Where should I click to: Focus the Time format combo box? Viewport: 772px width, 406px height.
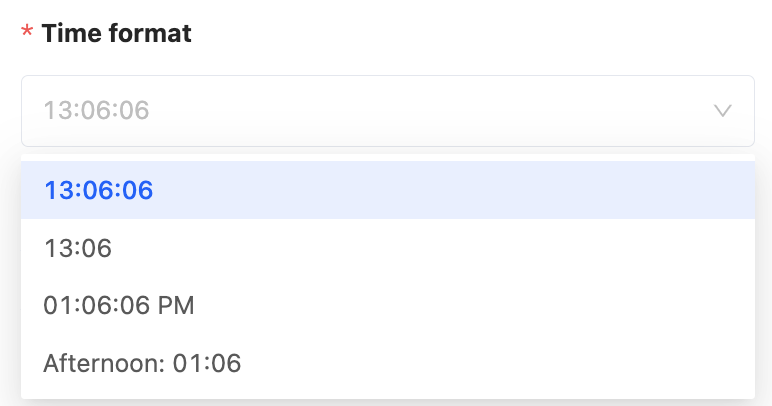[387, 111]
